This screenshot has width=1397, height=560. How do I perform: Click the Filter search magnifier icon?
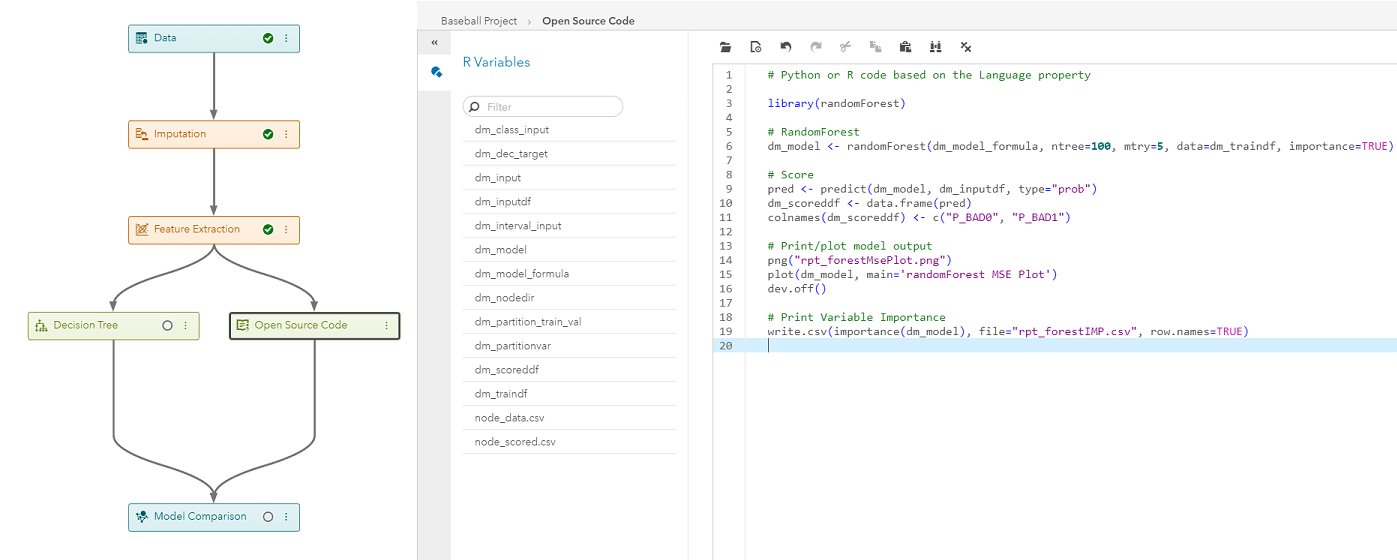pos(474,107)
